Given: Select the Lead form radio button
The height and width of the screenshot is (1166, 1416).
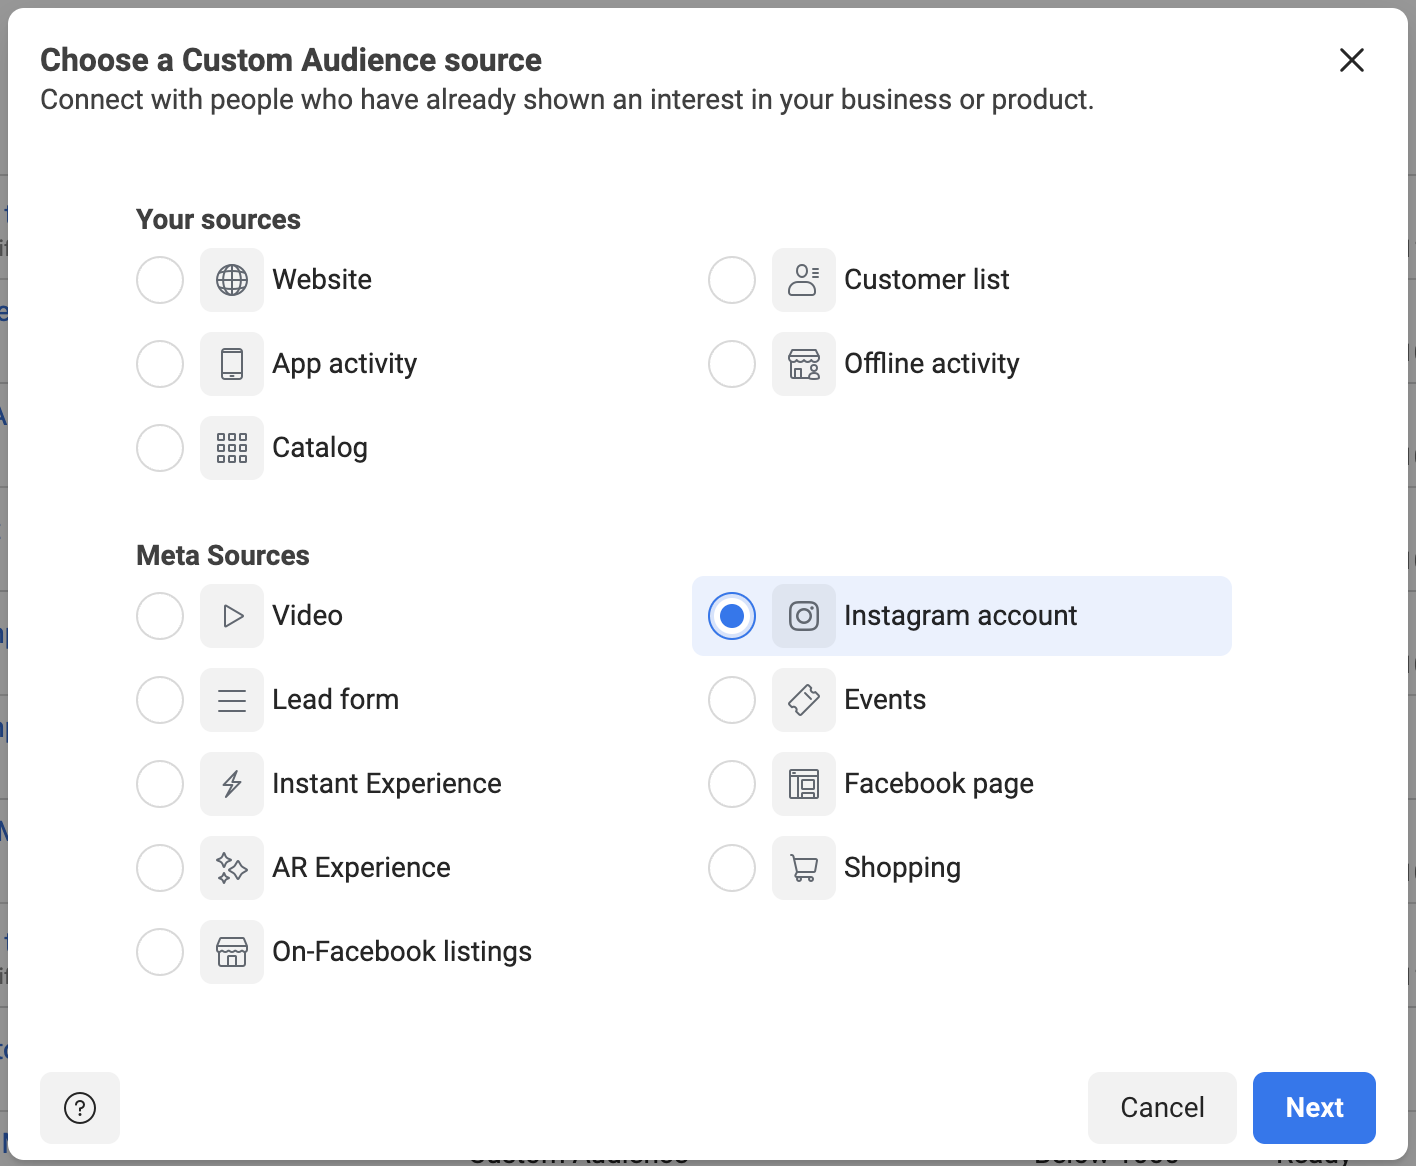Looking at the screenshot, I should coord(160,700).
